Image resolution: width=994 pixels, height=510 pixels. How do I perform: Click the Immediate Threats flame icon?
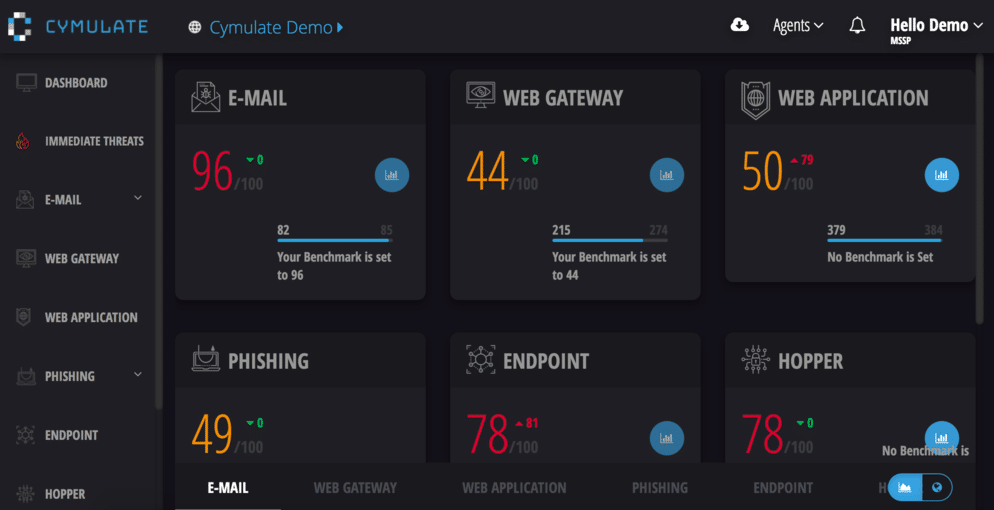tap(23, 141)
